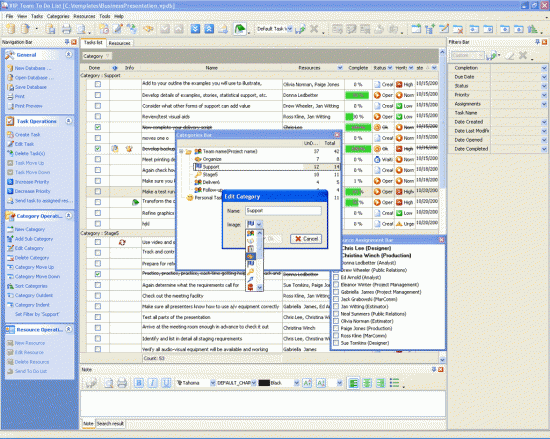The width and height of the screenshot is (550, 439).
Task: Click the Create Task toolbar icon
Action: [x=104, y=29]
